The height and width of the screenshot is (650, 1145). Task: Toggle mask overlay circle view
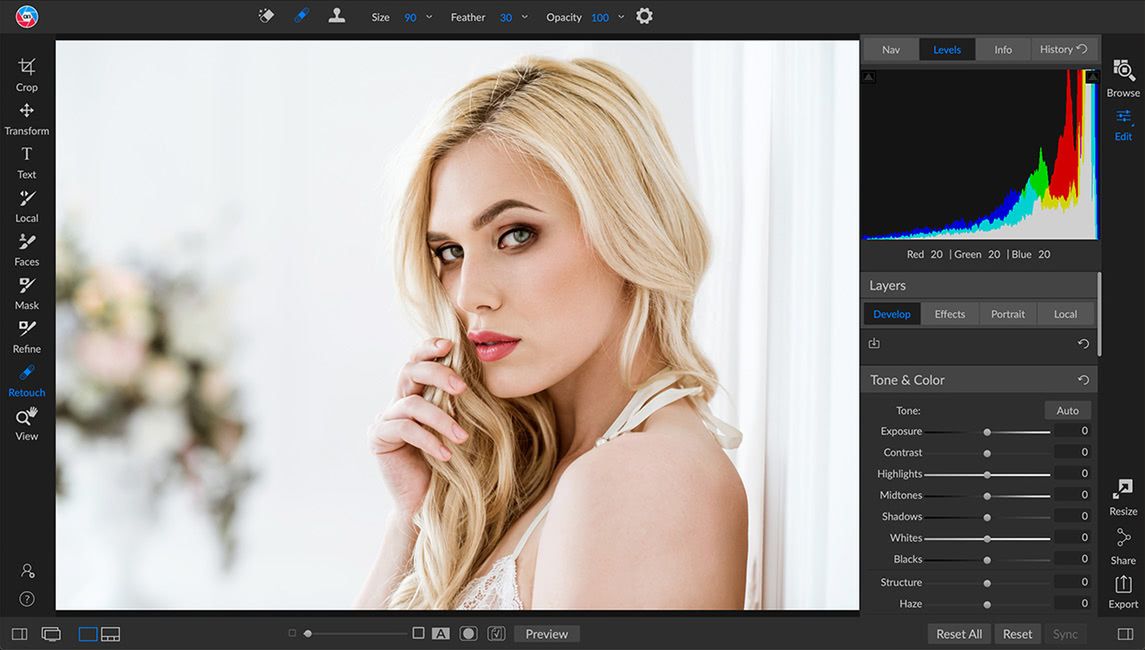click(x=468, y=633)
